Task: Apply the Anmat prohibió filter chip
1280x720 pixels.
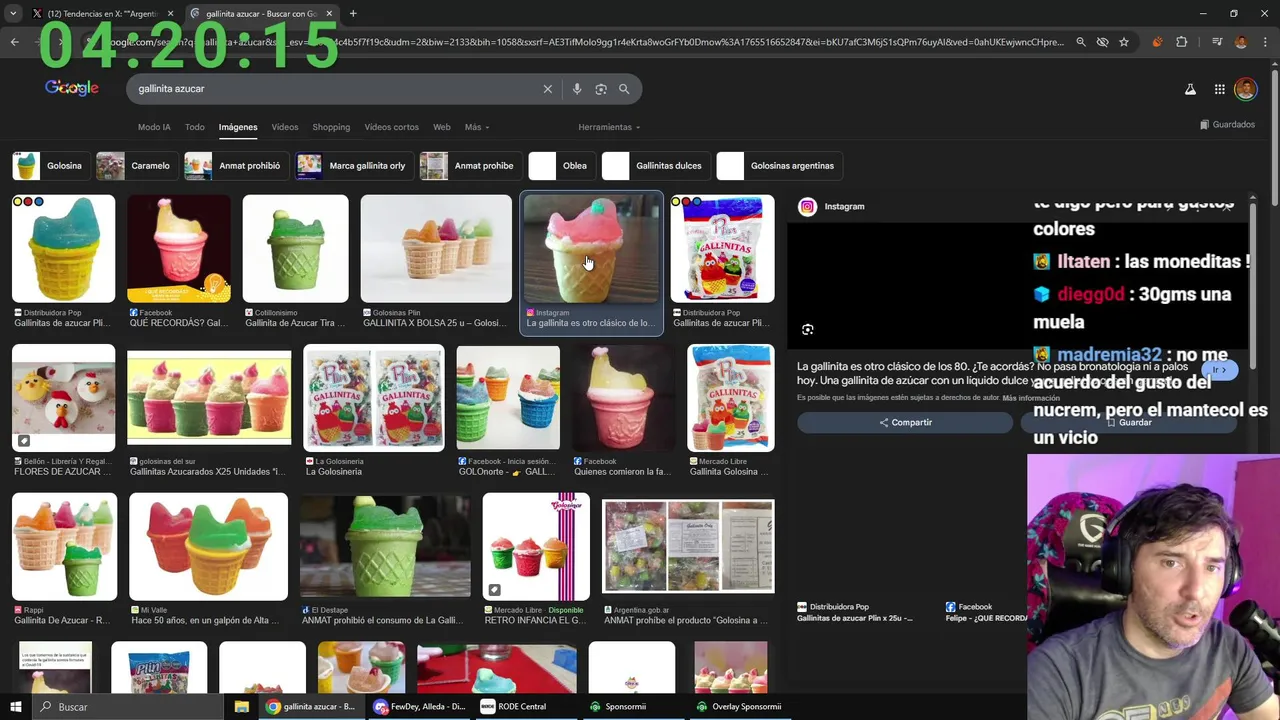Action: 236,166
